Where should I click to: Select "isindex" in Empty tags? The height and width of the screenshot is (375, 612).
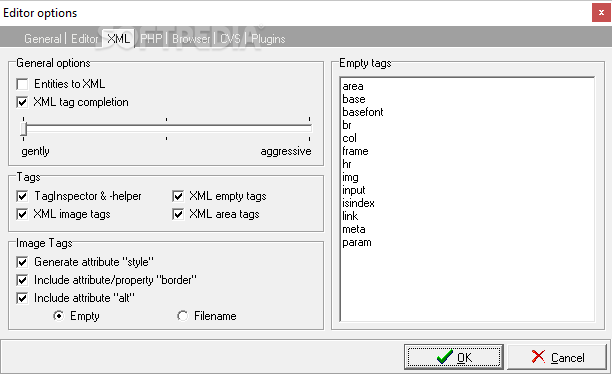click(358, 203)
